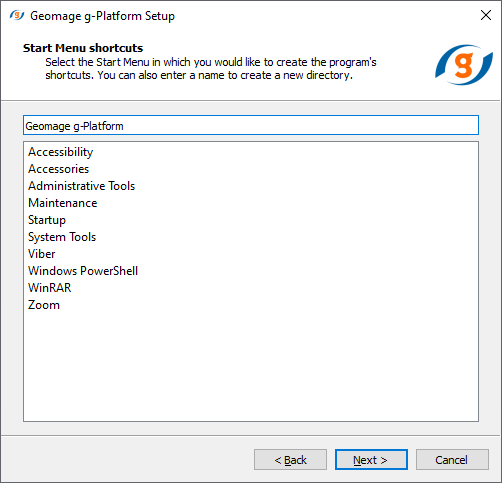
Task: Proceed with the Next button
Action: [371, 460]
